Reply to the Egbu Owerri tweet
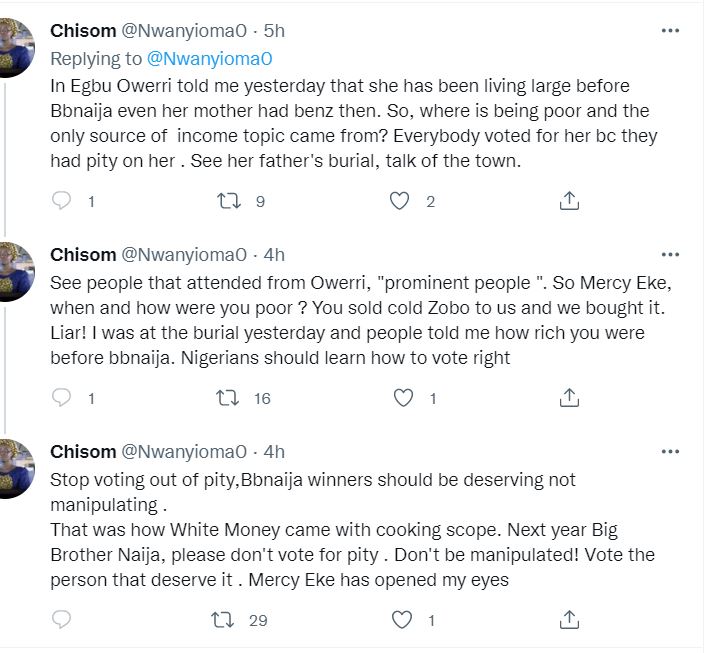Viewport: 705px width, 653px height. 62,201
